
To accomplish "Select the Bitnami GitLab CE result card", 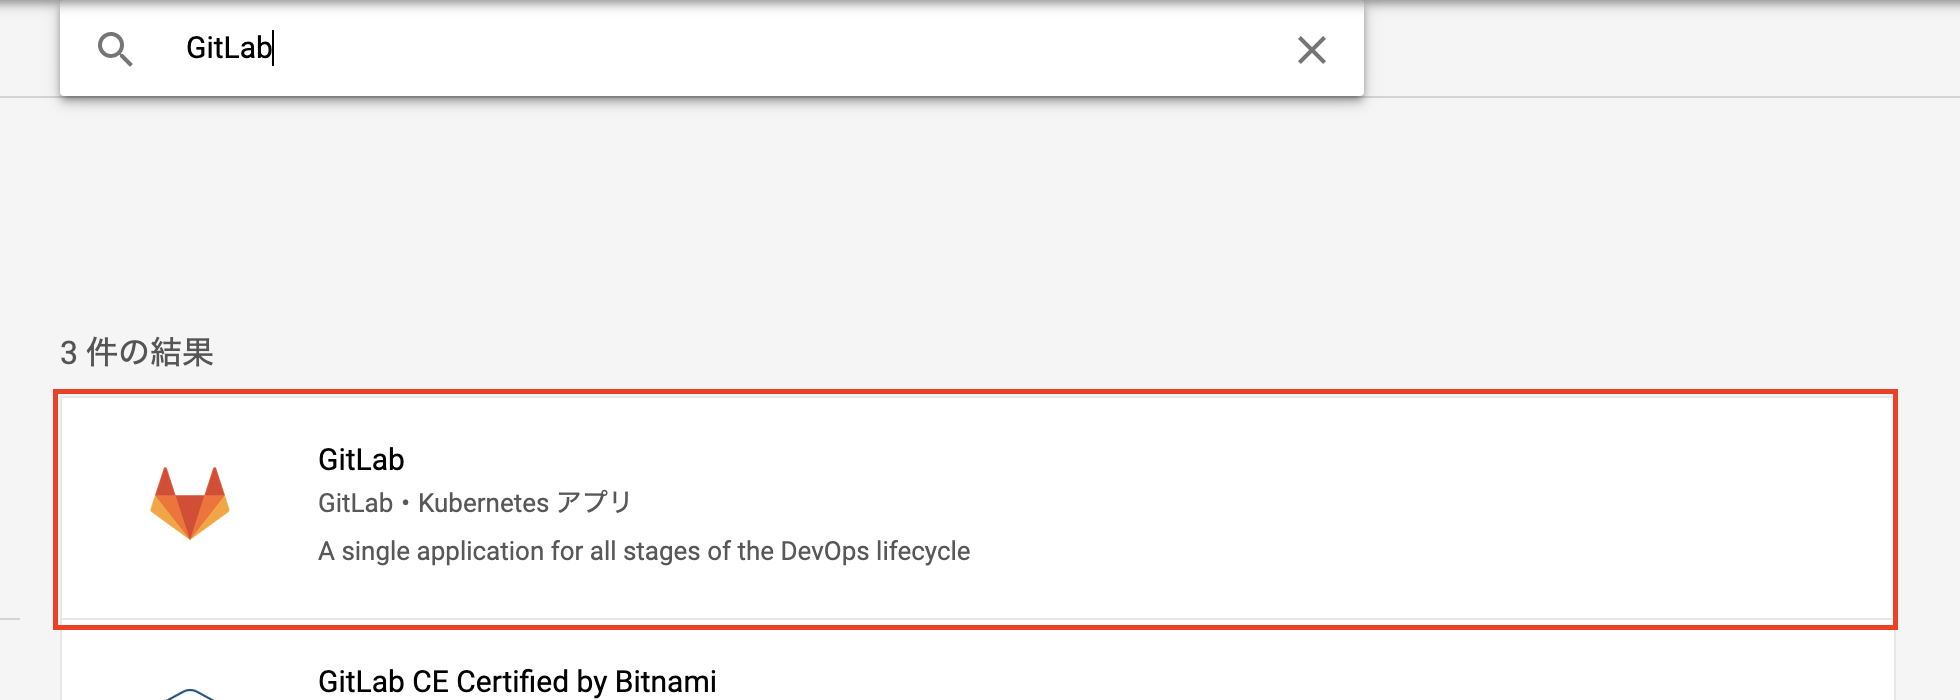I will (x=977, y=664).
